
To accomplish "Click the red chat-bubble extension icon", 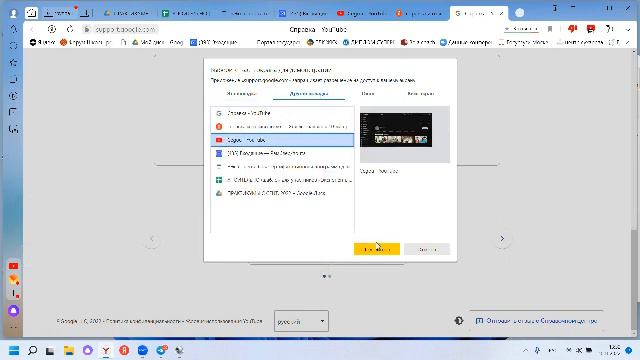I will (x=591, y=29).
